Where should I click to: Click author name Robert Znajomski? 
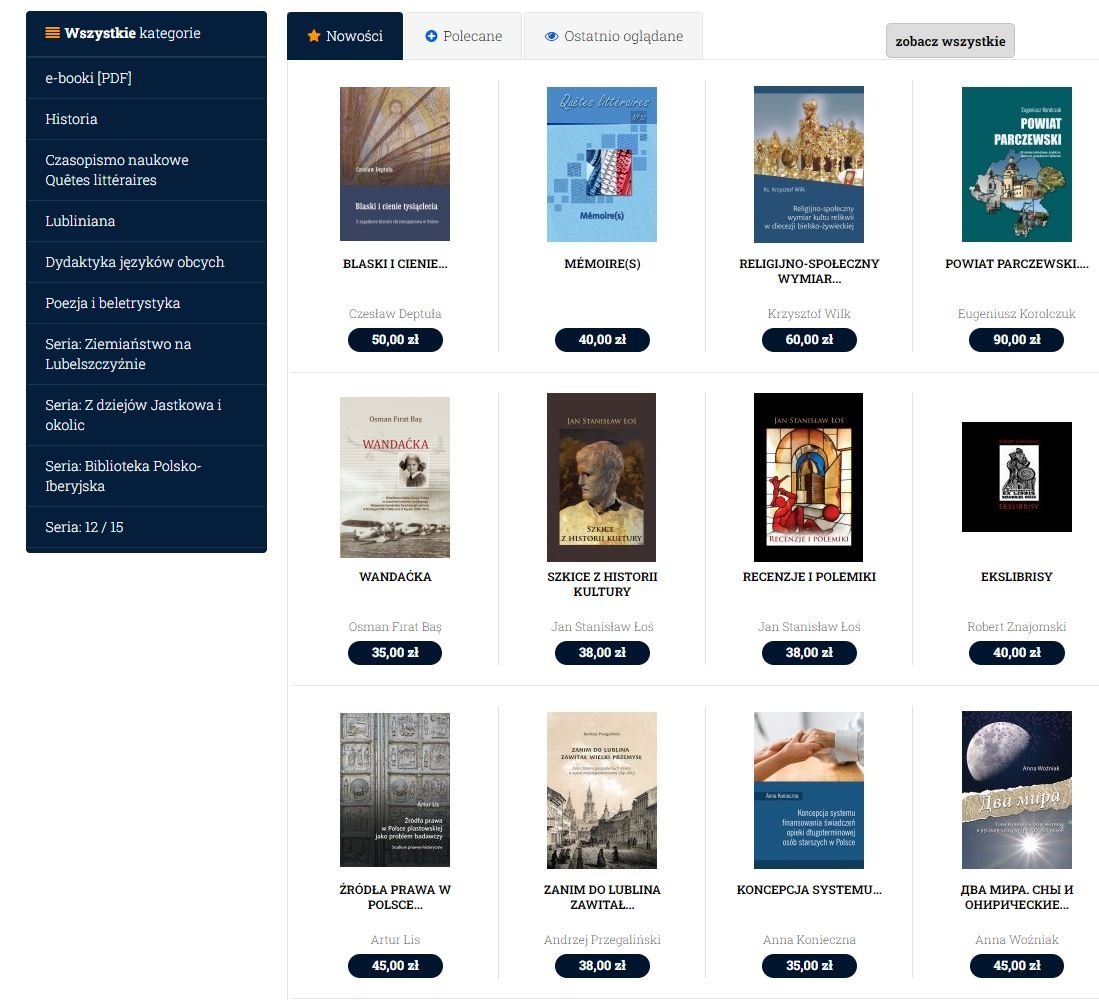coord(1016,626)
